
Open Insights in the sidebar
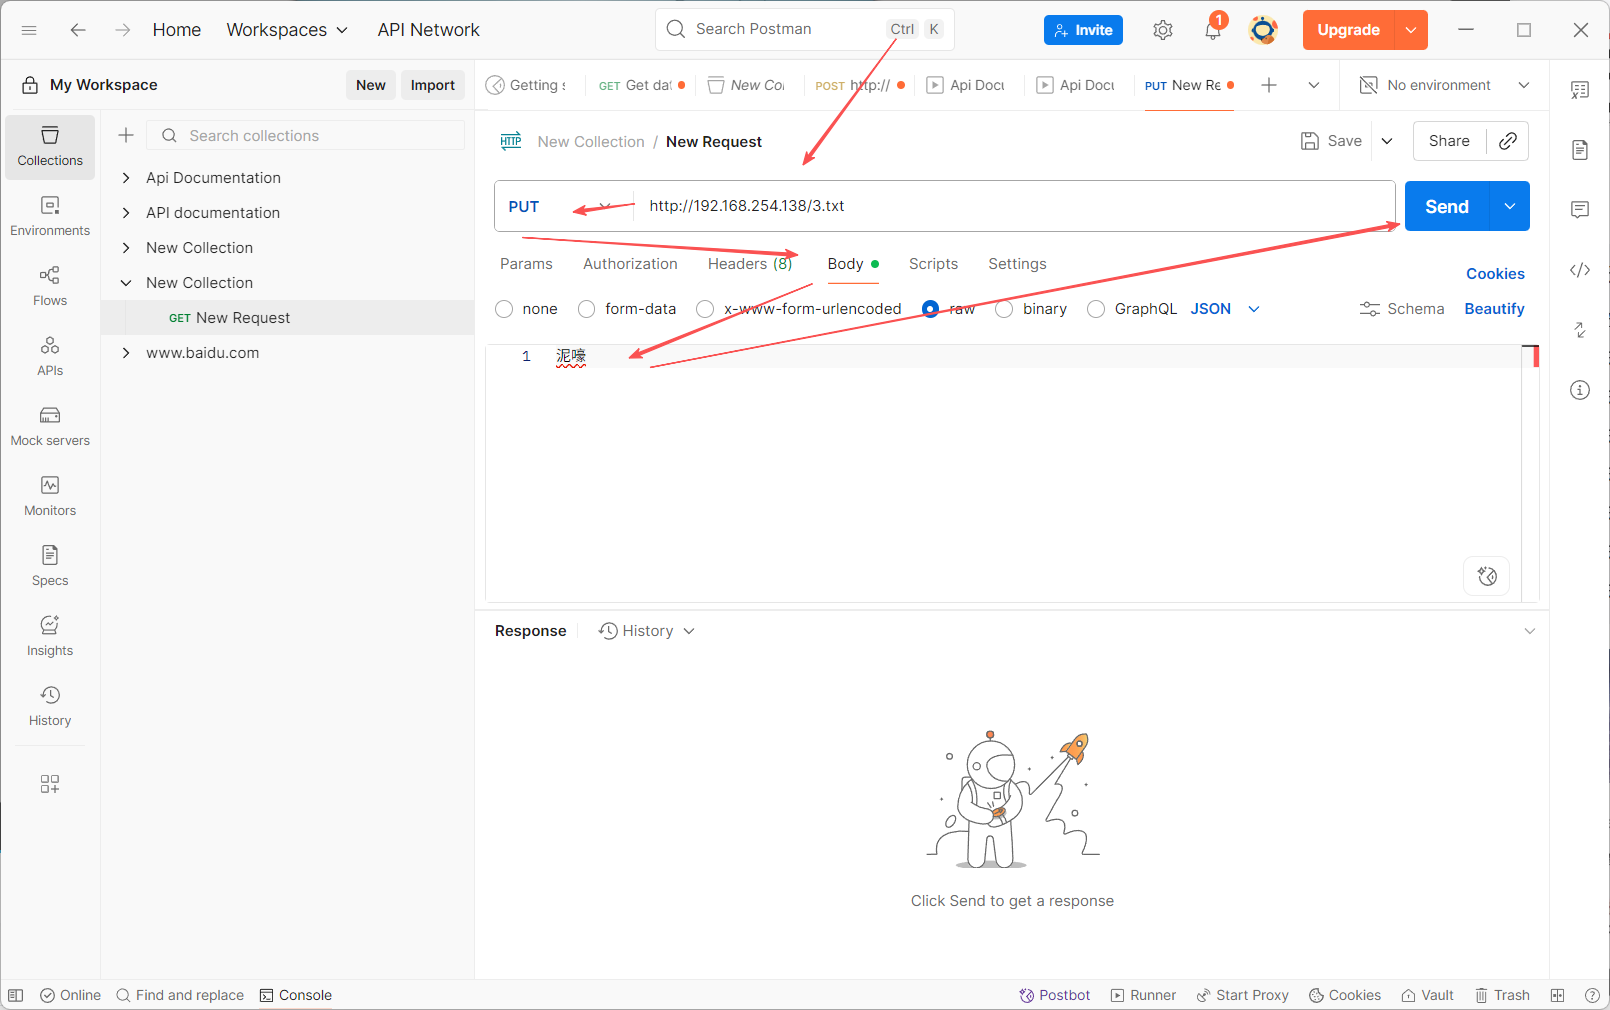tap(50, 637)
